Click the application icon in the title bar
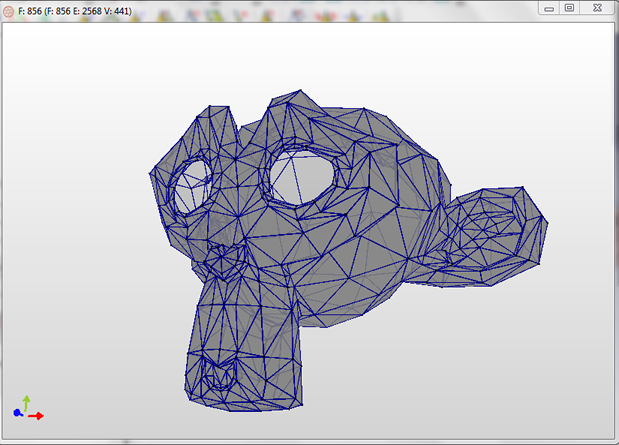Screen dimensions: 619x445 click(8, 11)
